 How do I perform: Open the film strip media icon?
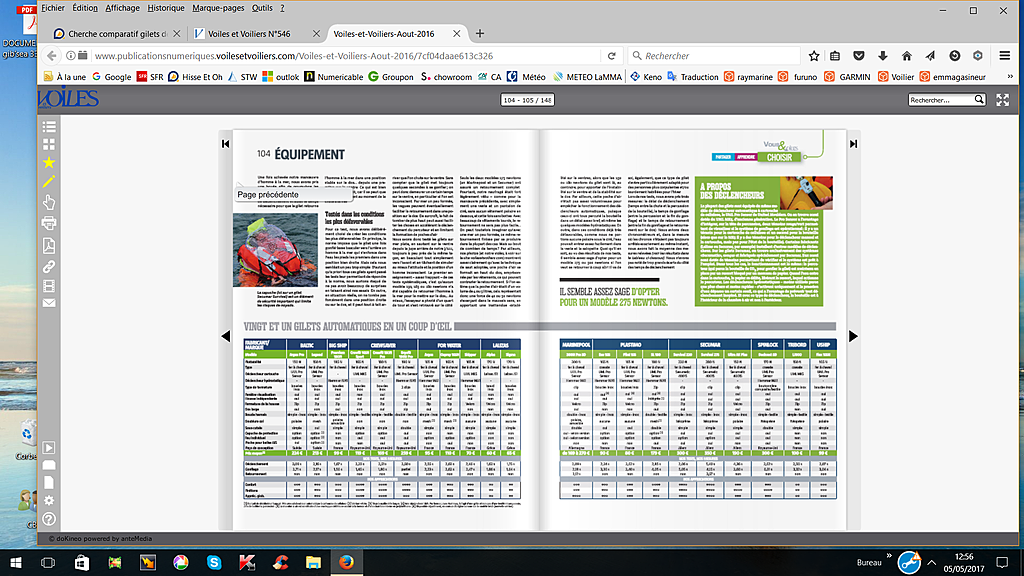[49, 286]
